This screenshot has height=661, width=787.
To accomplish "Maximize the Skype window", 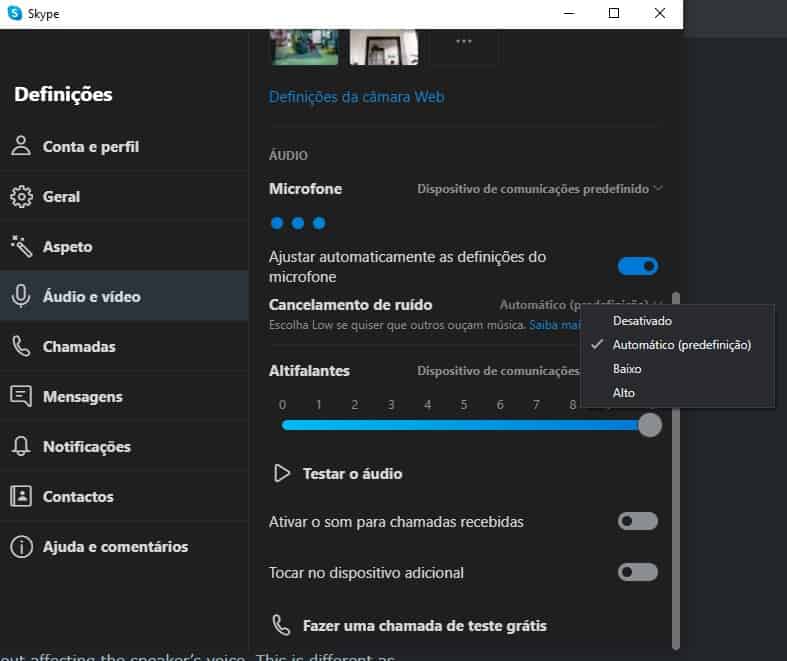I will [613, 13].
